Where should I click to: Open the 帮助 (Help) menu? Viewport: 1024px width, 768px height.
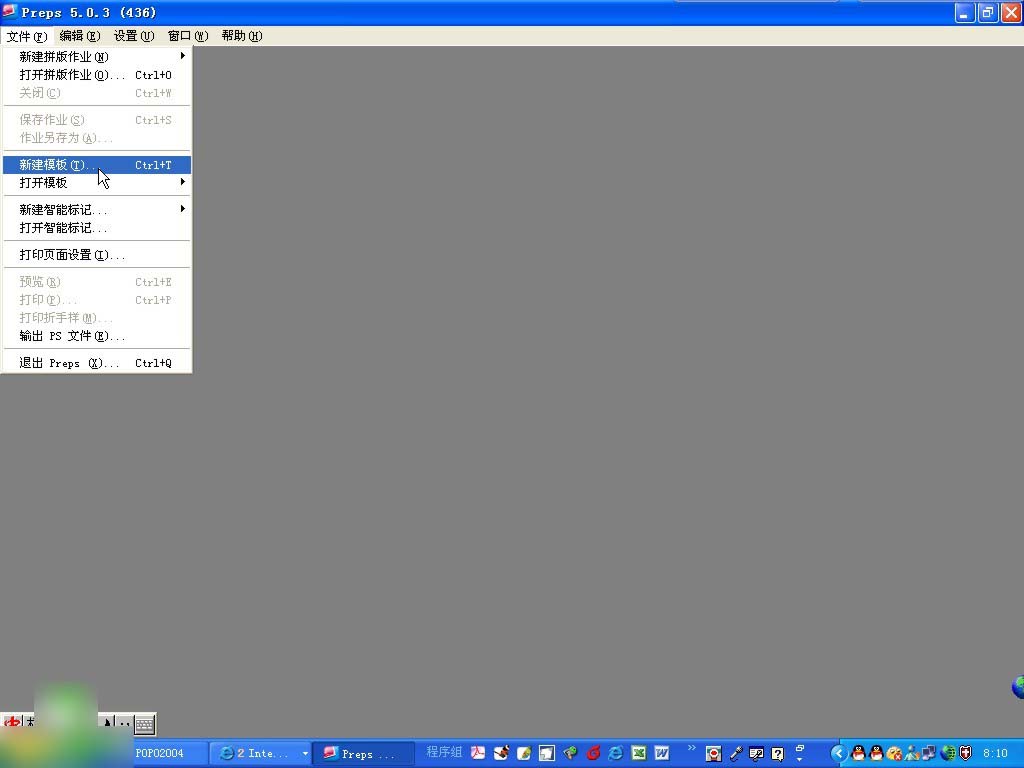[242, 36]
